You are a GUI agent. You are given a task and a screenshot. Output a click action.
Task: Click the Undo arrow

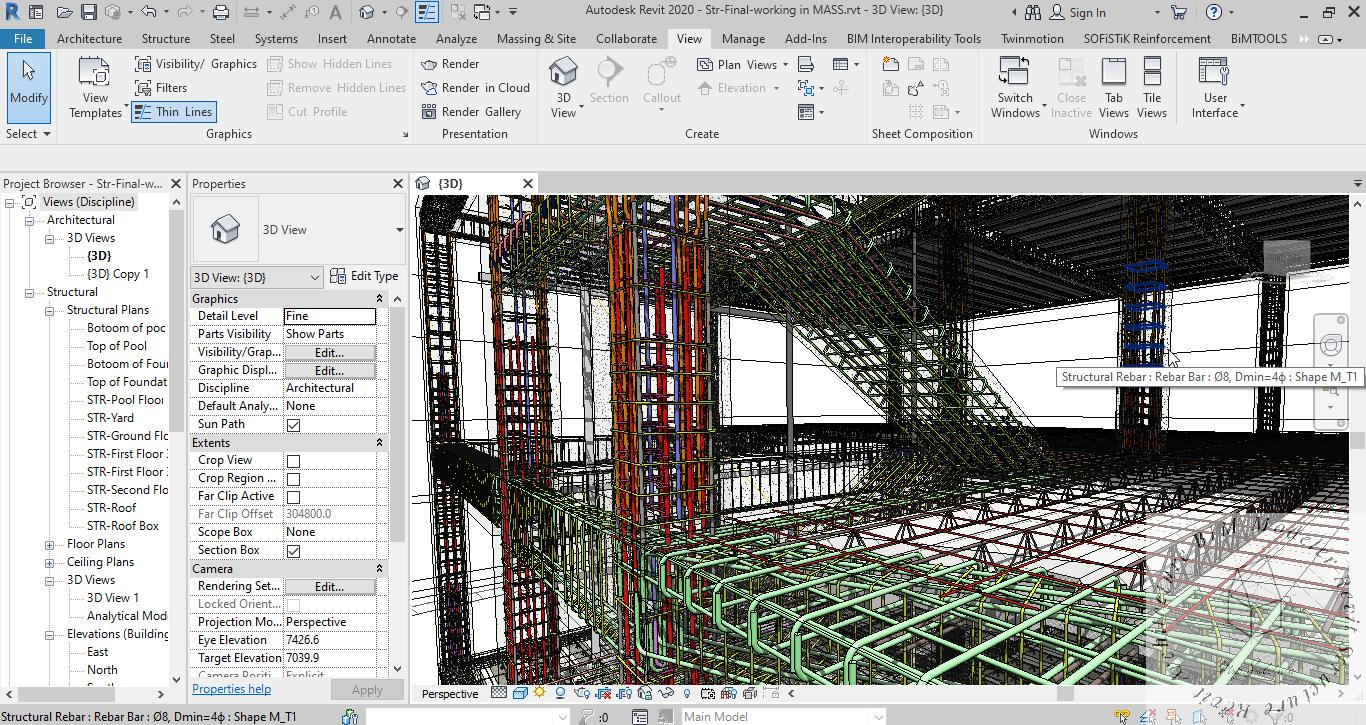148,12
